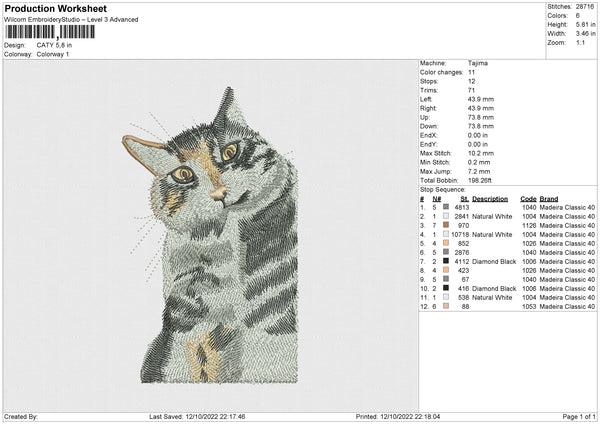Click 'Page 1 of 1' in the footer
This screenshot has height=424, width=600.
point(579,416)
